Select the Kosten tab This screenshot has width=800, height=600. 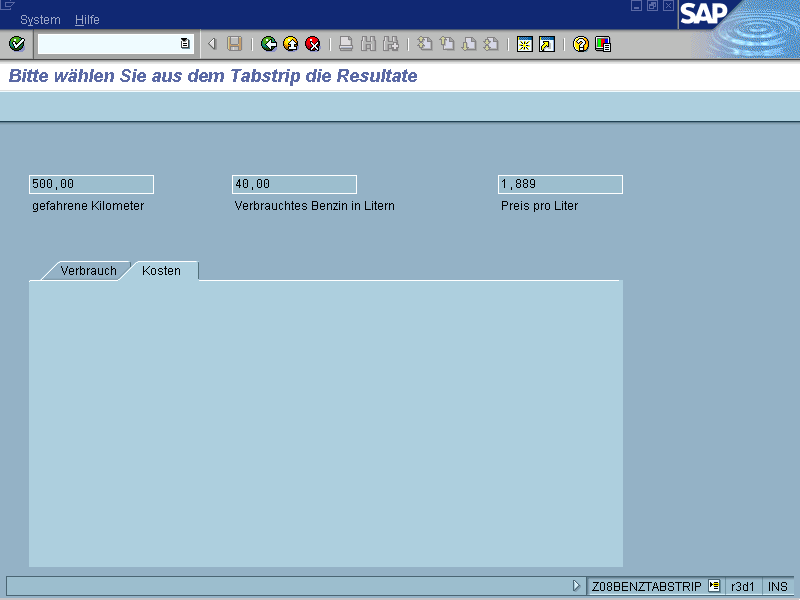tap(161, 271)
